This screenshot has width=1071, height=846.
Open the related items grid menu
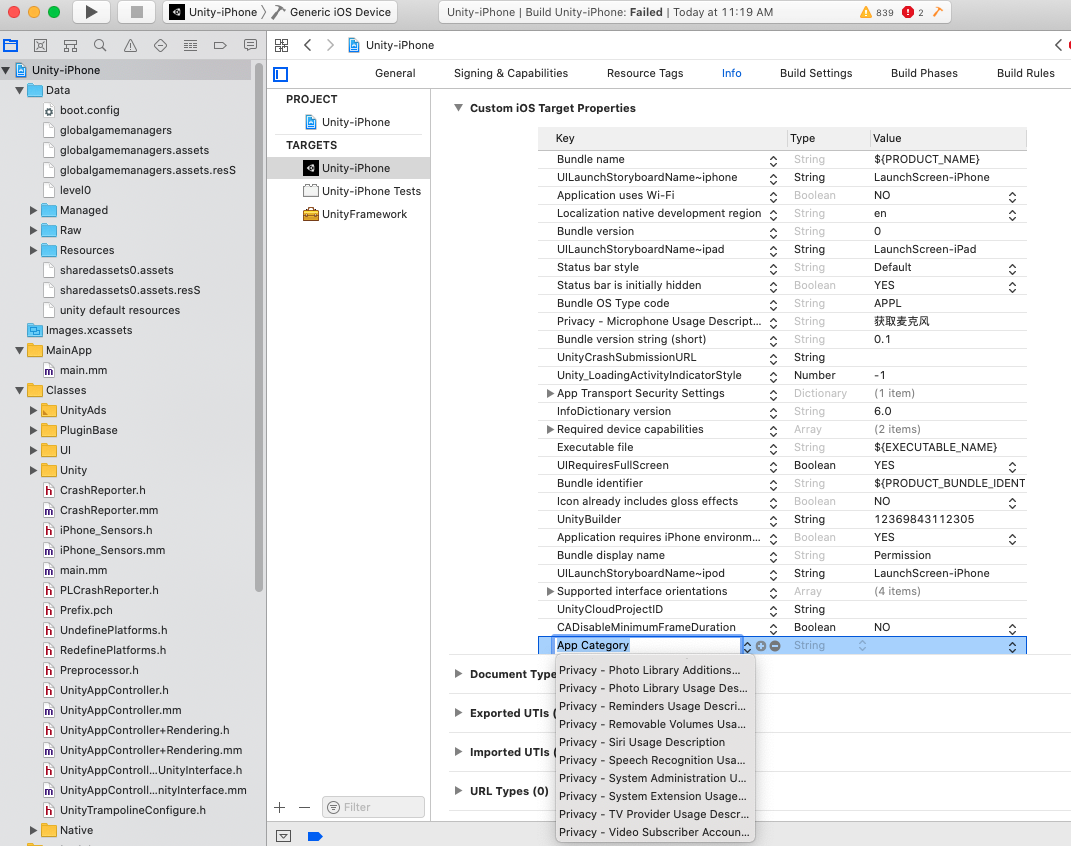point(281,45)
